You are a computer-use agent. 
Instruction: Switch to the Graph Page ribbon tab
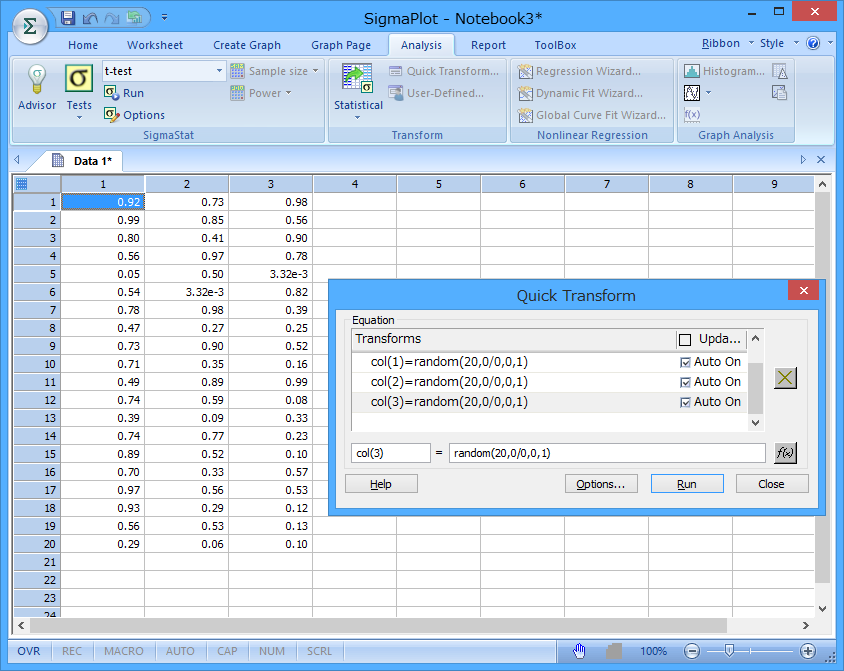coord(341,45)
